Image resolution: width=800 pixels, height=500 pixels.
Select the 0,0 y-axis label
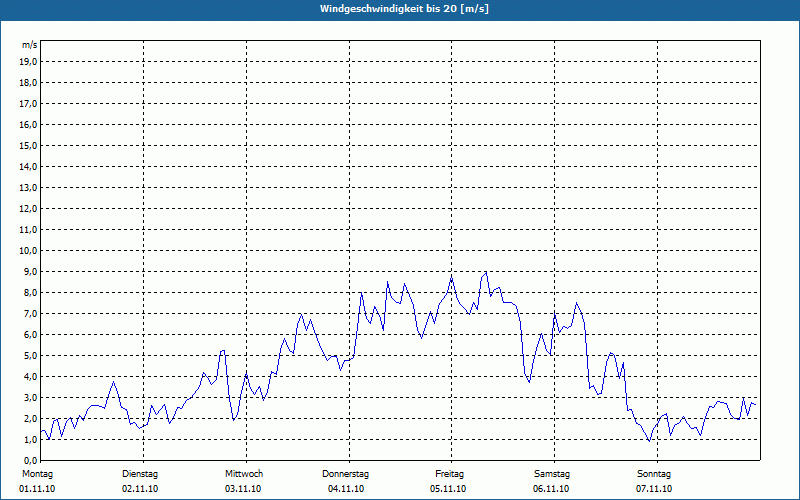[30, 460]
